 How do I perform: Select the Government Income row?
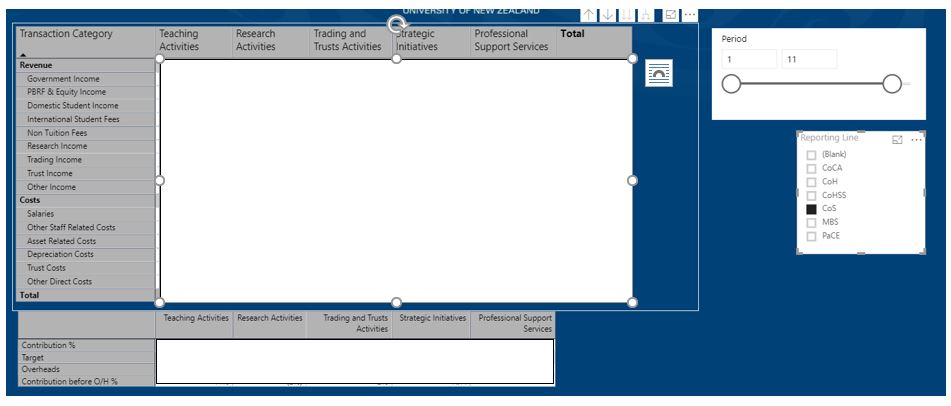pyautogui.click(x=86, y=79)
